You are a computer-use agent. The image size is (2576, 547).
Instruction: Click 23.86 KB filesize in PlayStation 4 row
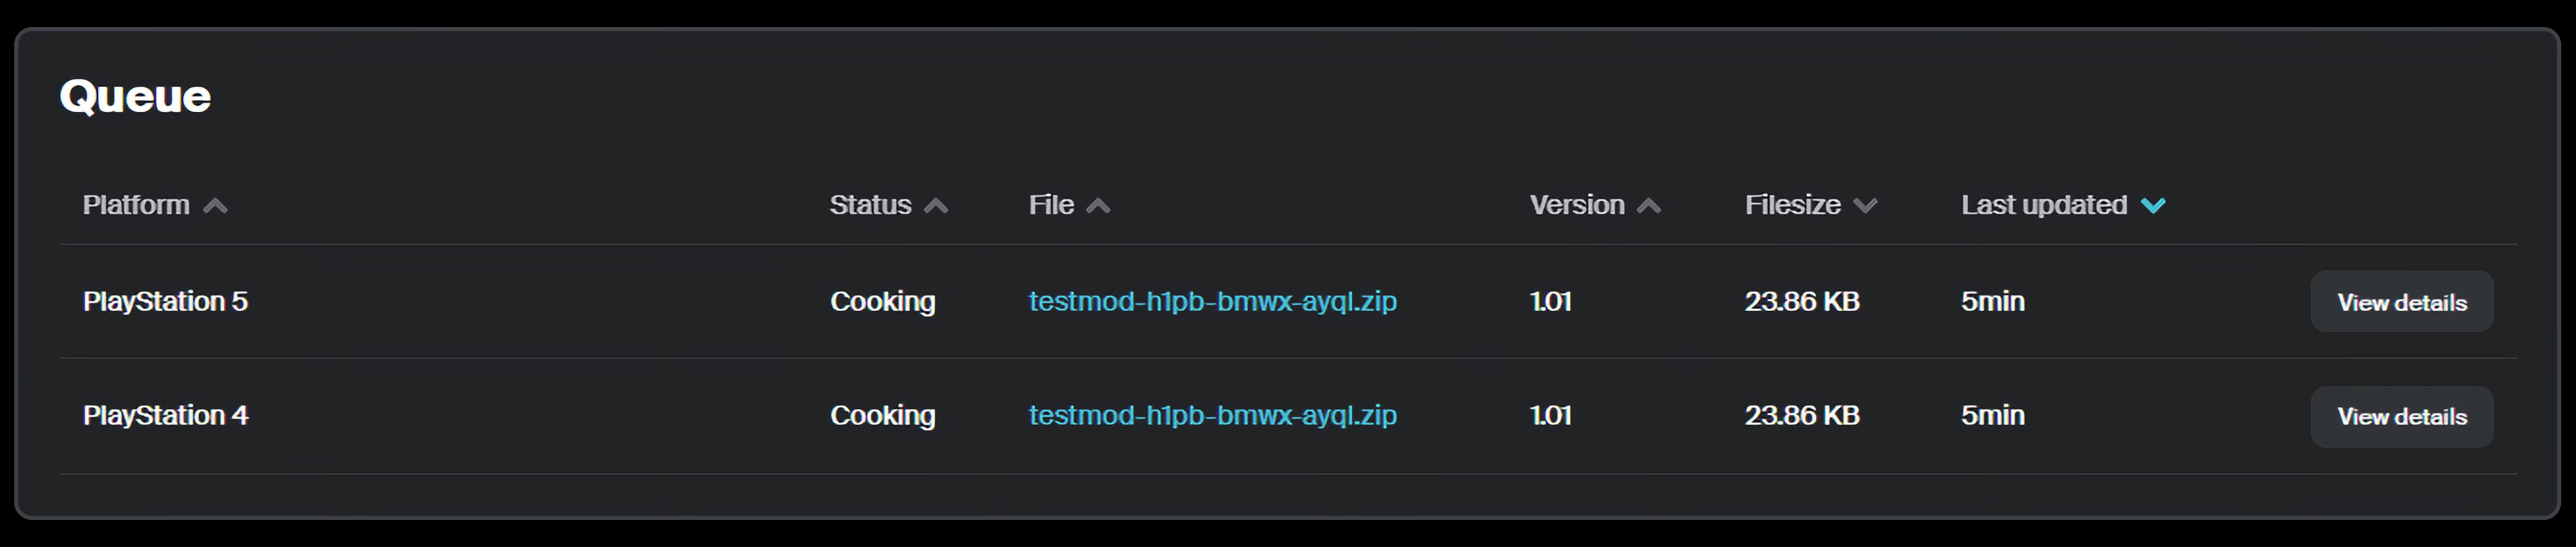(x=1801, y=415)
